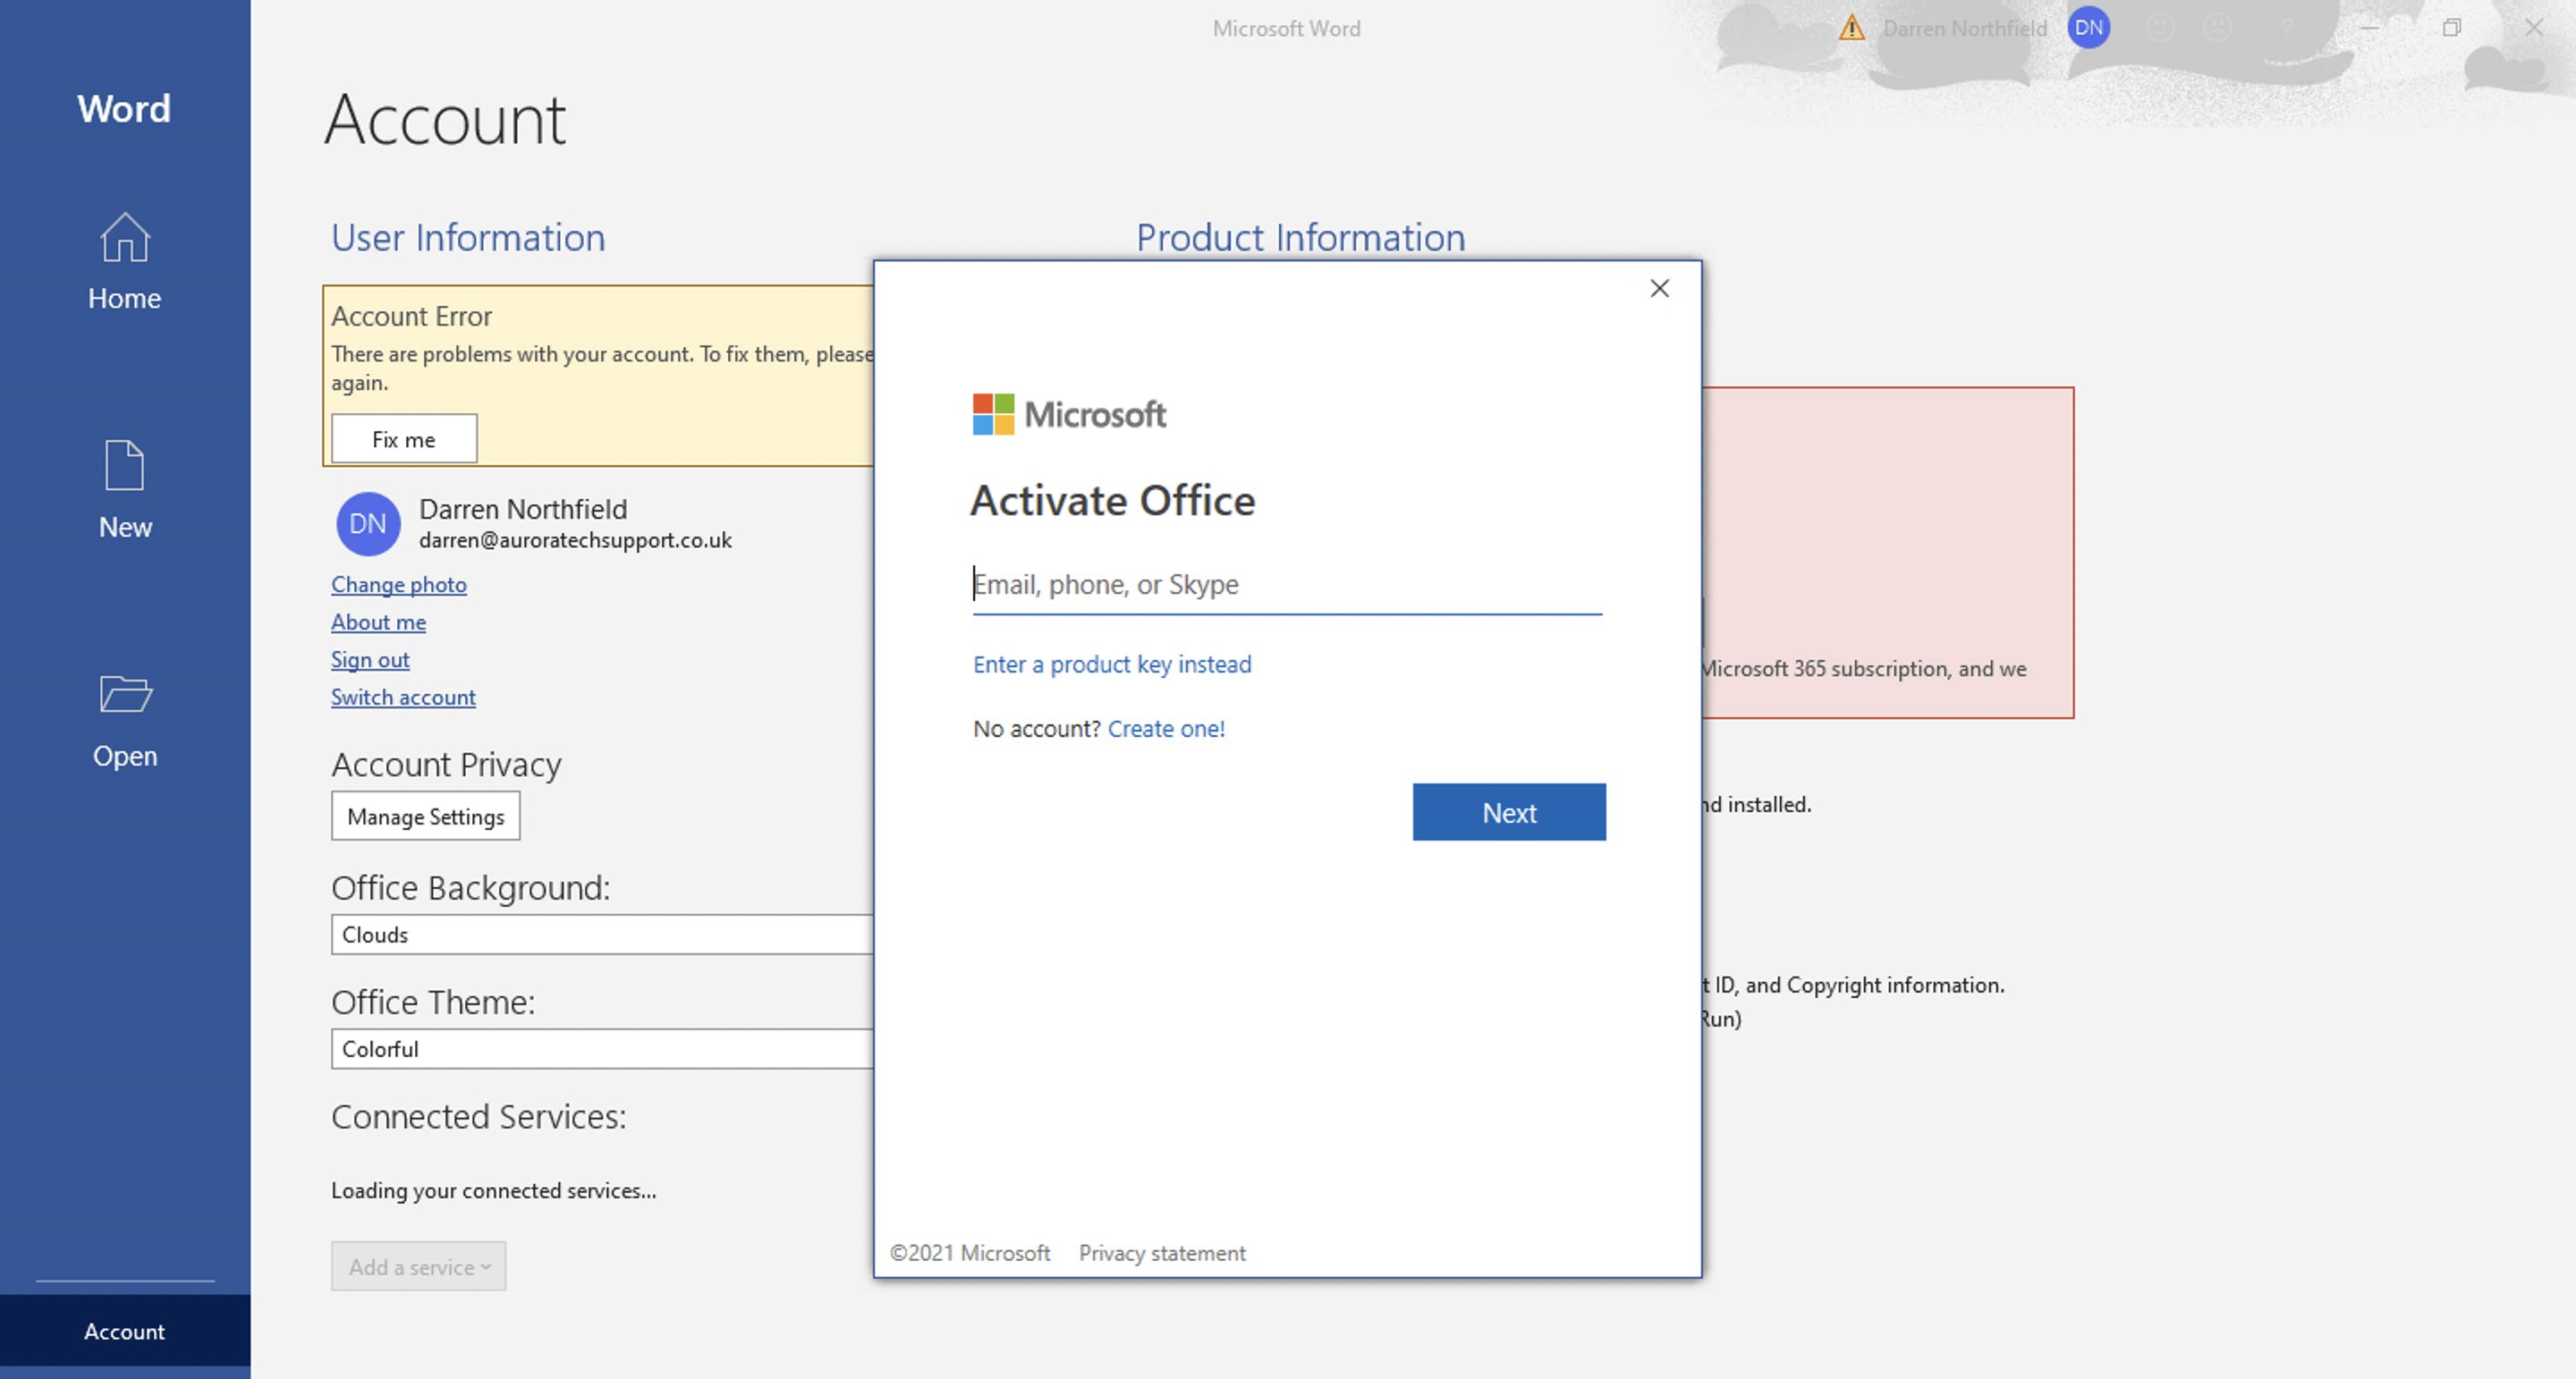Click the Next button to proceed
2576x1379 pixels.
click(1508, 812)
